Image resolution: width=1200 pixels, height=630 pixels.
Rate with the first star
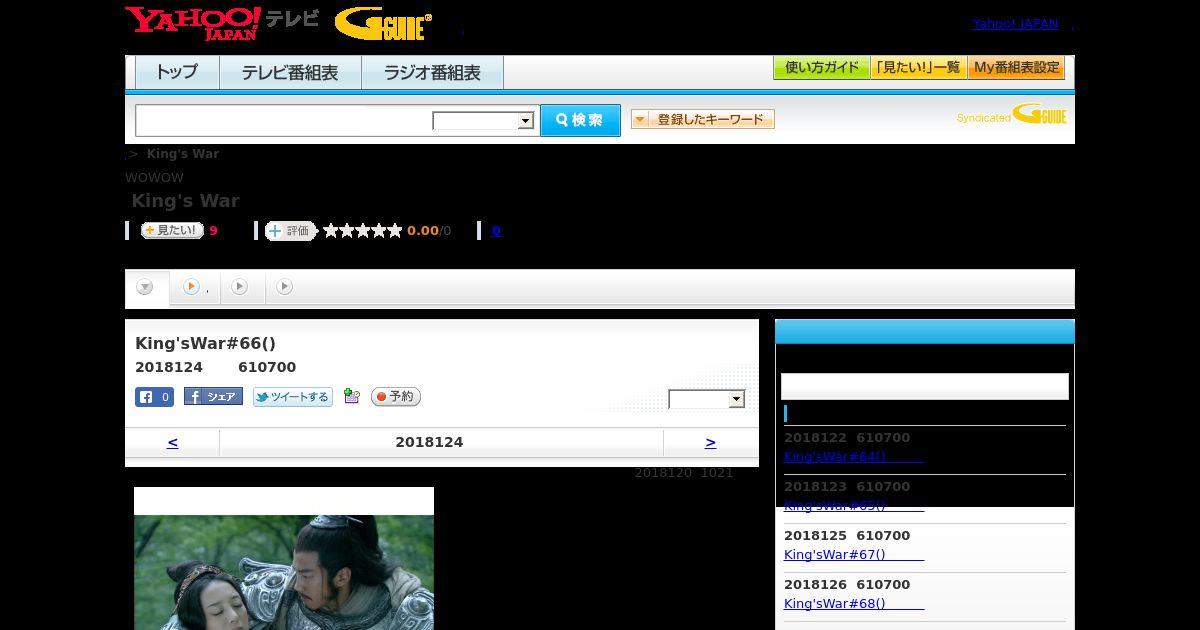coord(331,231)
